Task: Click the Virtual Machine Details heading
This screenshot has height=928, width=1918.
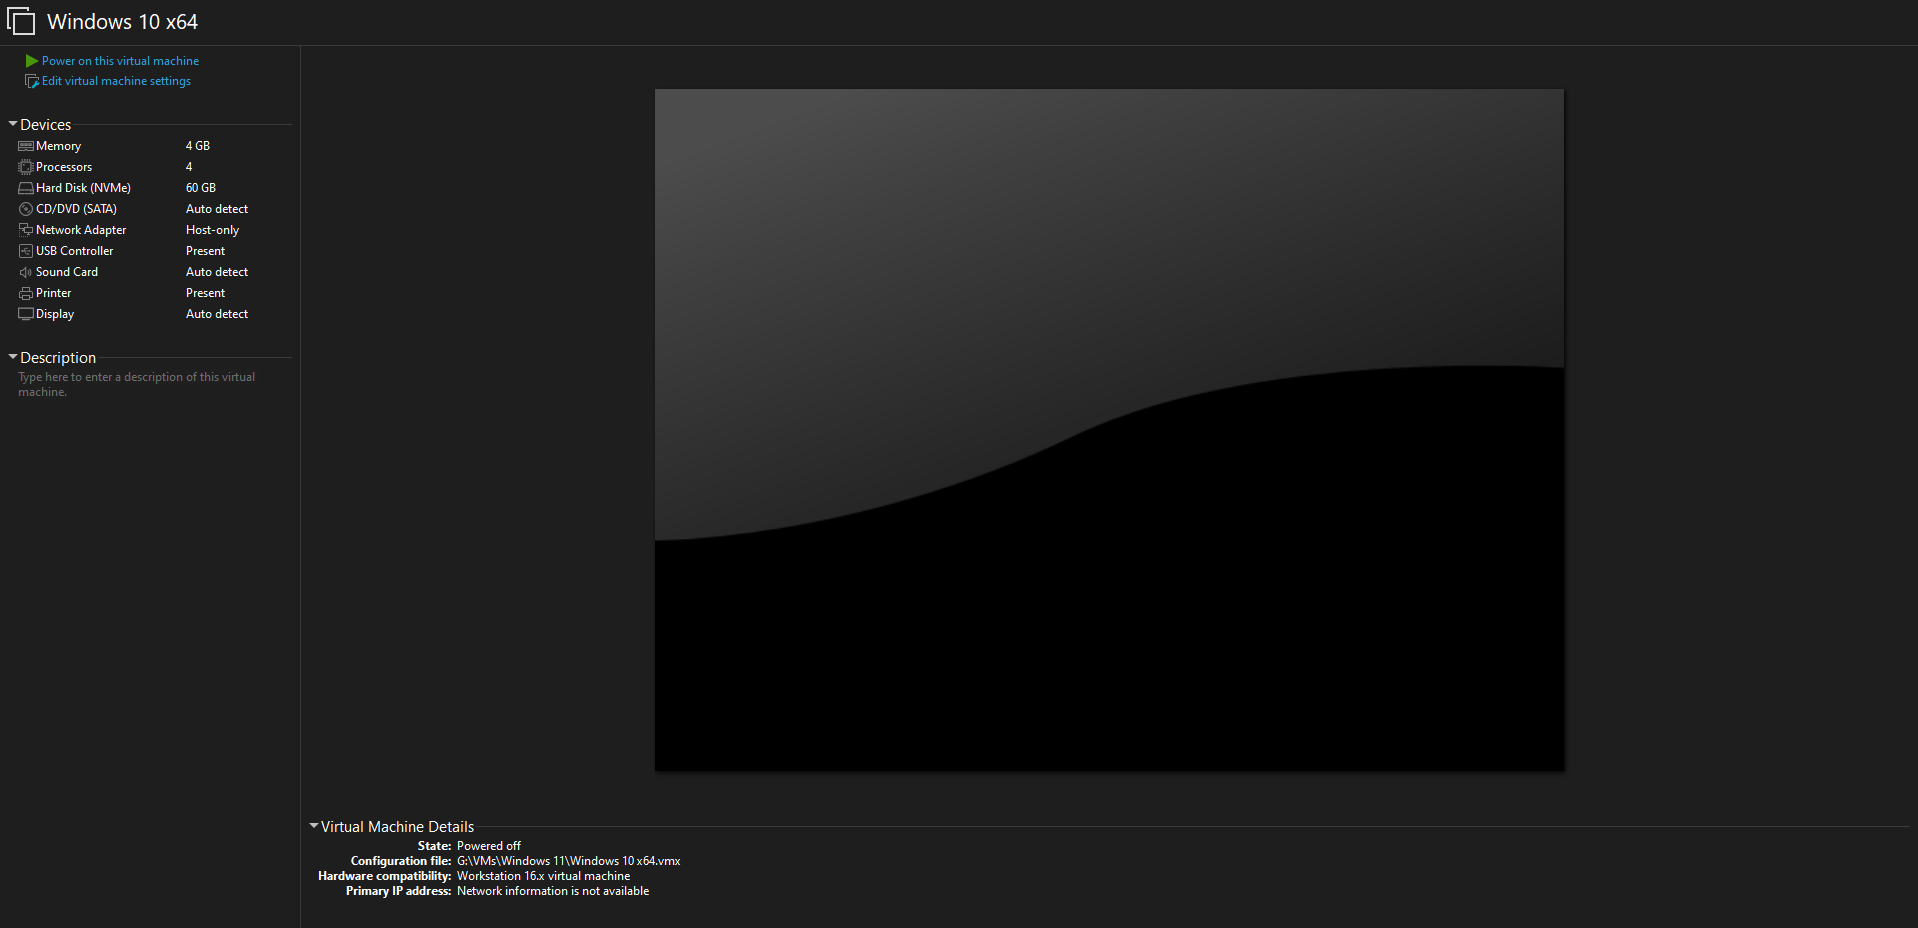Action: [397, 827]
